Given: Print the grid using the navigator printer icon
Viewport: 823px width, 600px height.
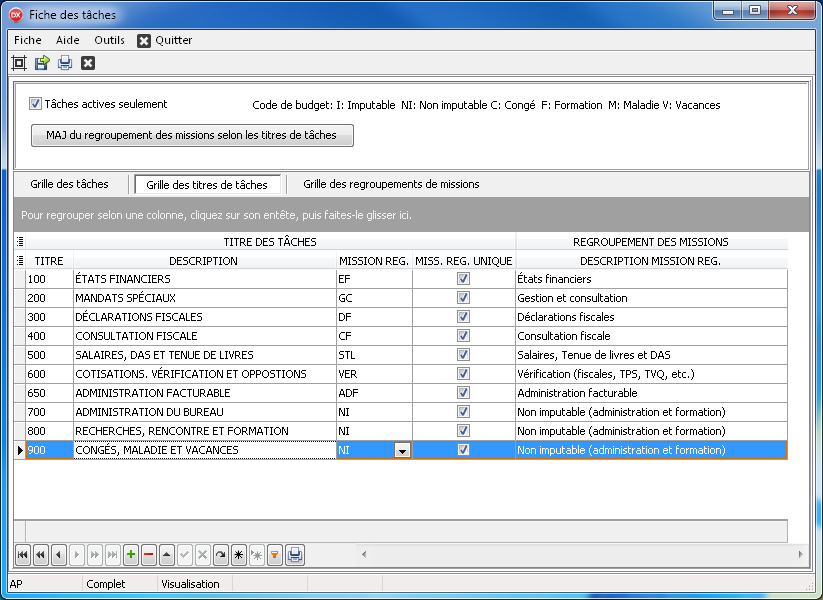Looking at the screenshot, I should [x=295, y=555].
